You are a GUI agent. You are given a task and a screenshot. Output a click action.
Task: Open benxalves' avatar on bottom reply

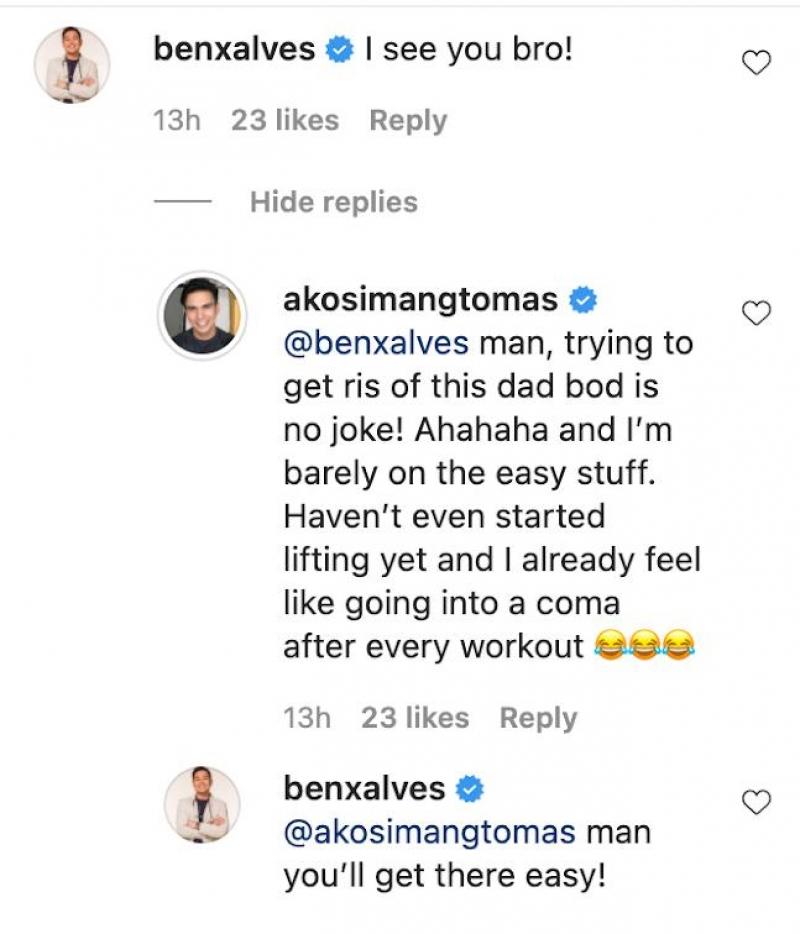(x=201, y=804)
